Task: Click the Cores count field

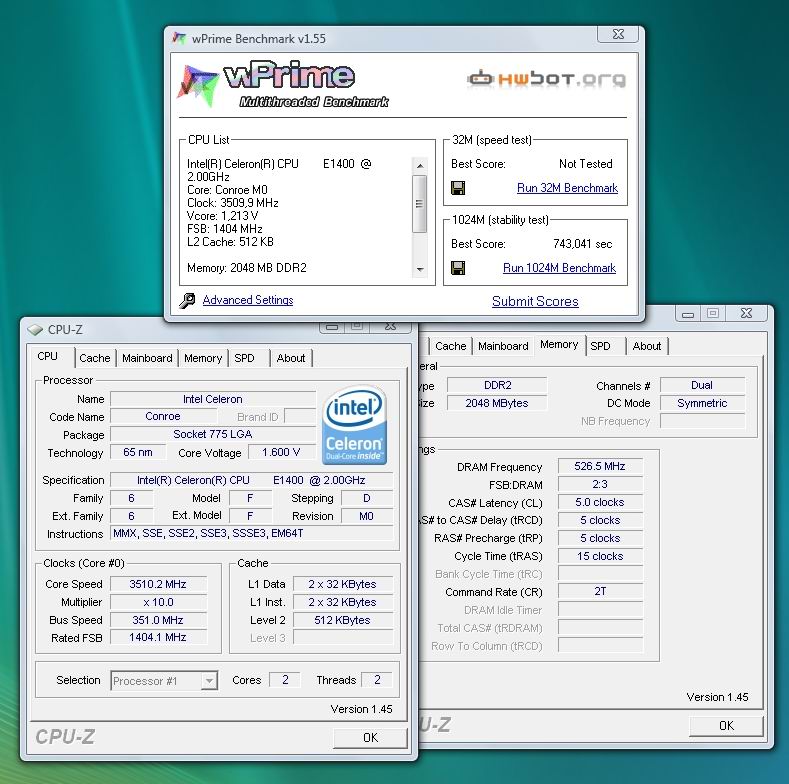Action: pos(285,680)
